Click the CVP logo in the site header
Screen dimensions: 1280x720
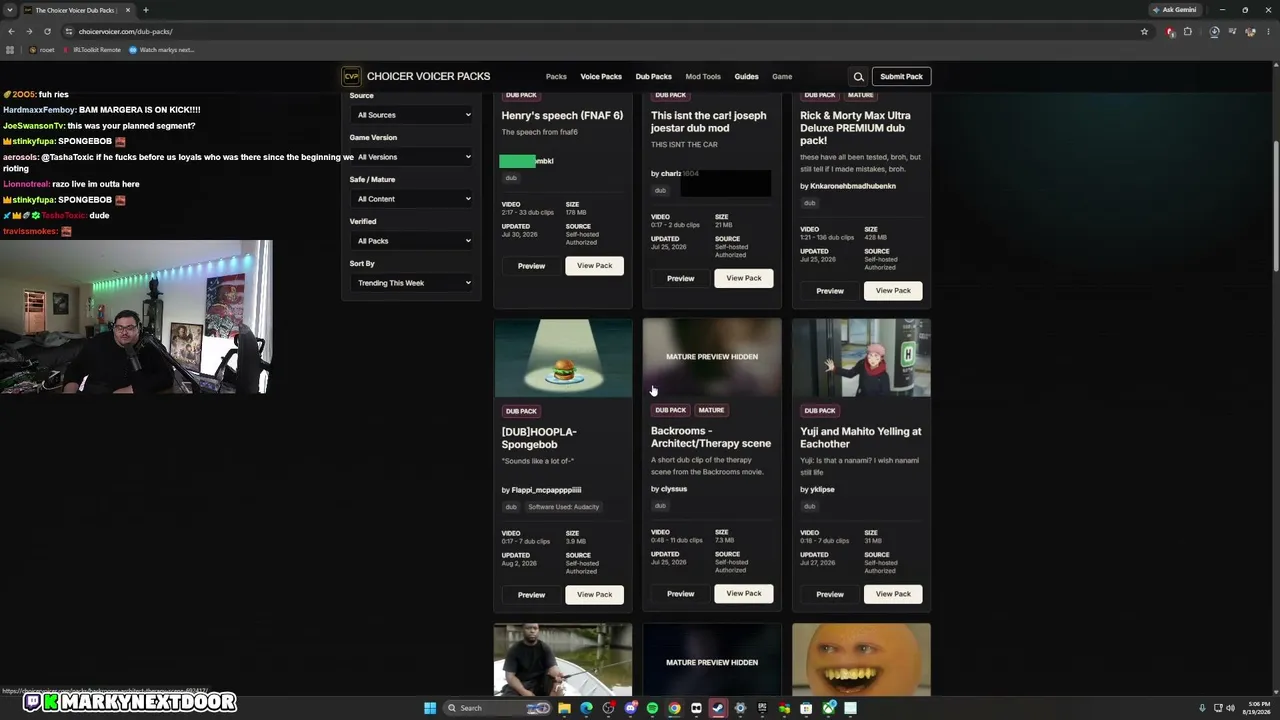[351, 76]
